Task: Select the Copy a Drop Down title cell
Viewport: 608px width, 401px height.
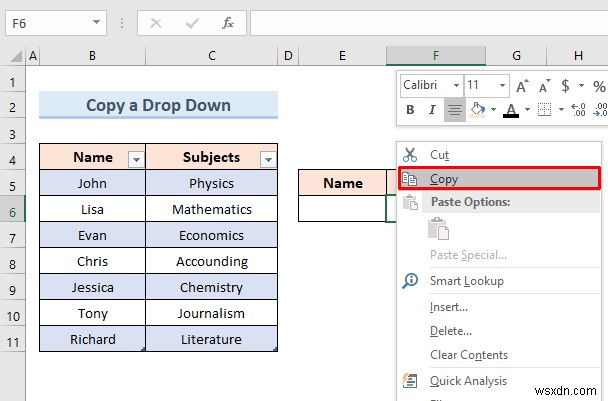Action: click(x=159, y=105)
